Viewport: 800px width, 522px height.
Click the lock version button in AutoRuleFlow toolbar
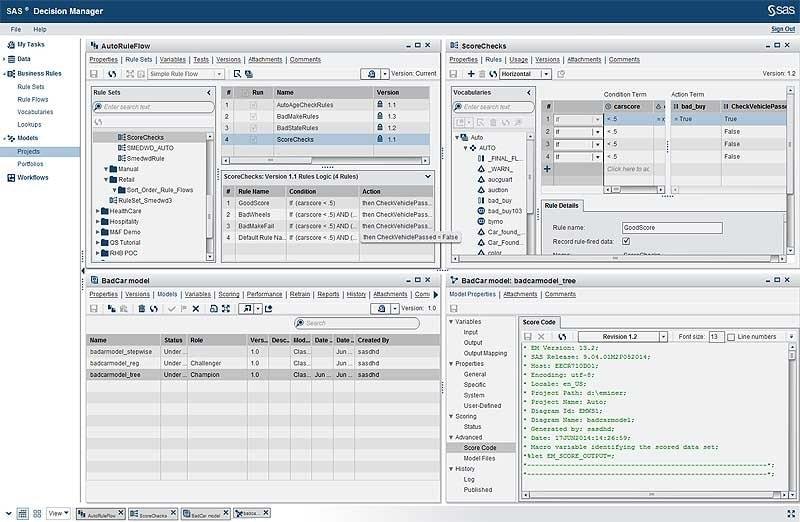tap(371, 74)
